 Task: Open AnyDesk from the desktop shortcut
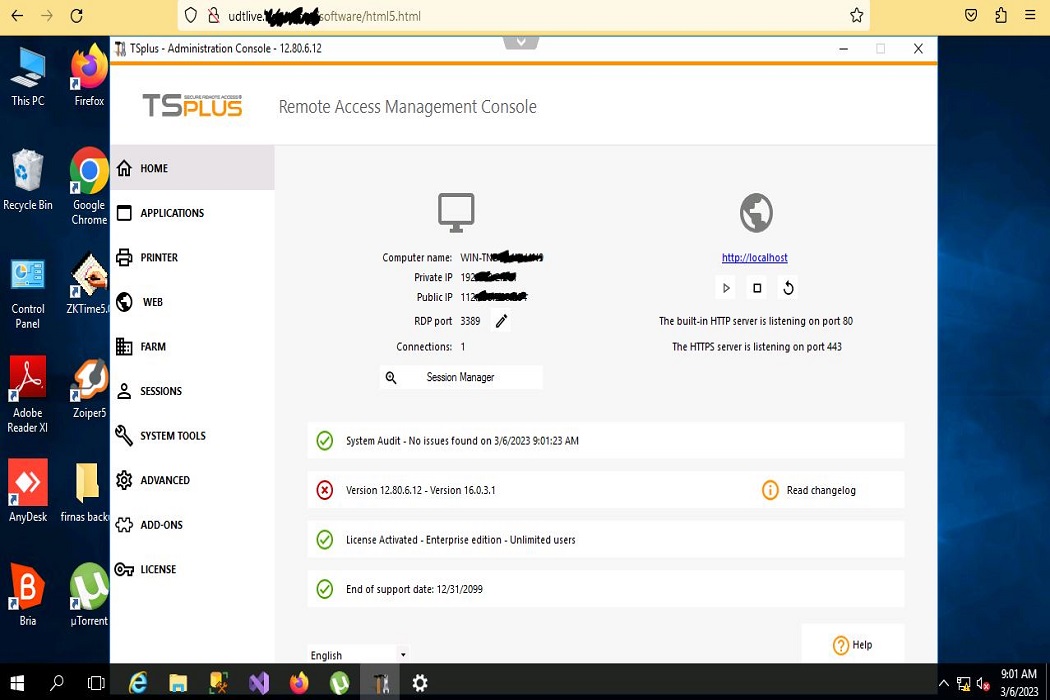(x=28, y=490)
